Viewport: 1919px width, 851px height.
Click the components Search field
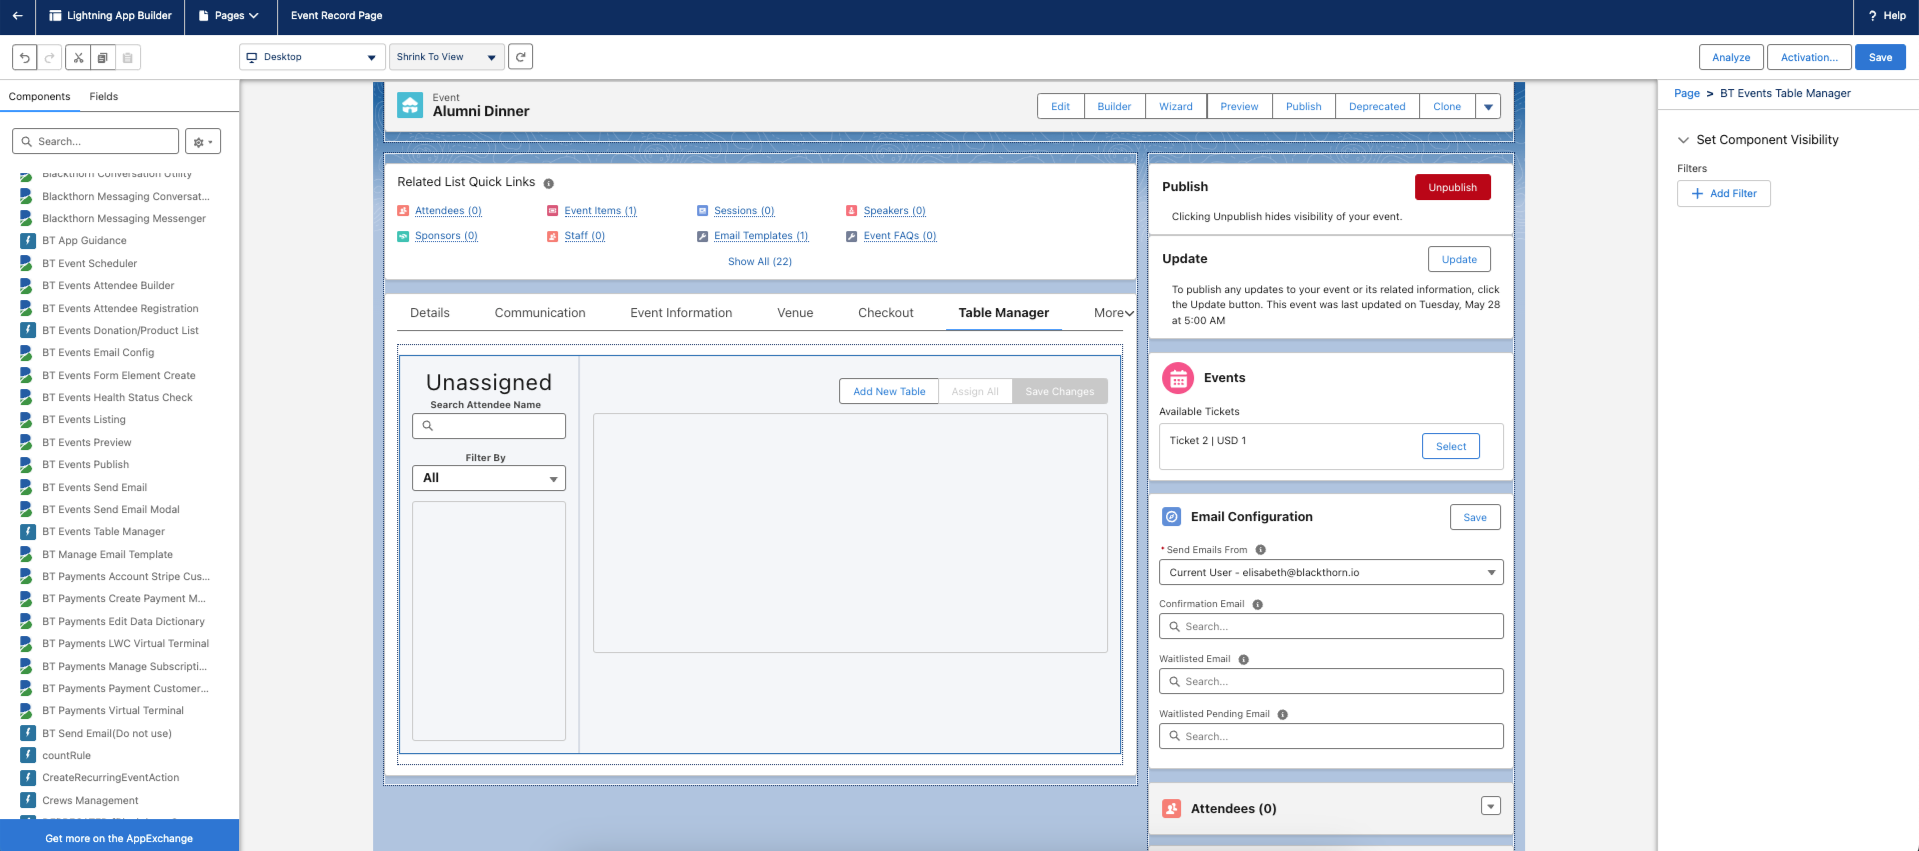[96, 142]
